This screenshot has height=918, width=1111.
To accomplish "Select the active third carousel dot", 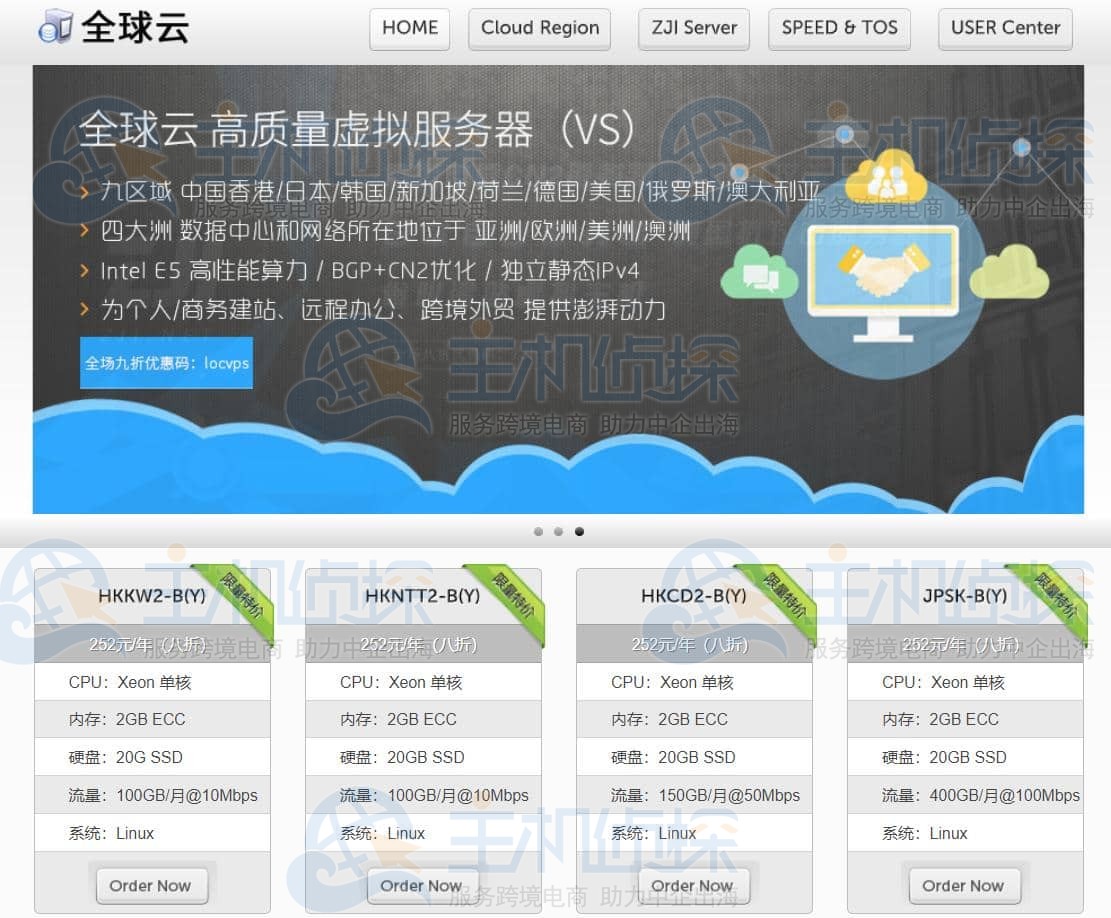I will [579, 531].
